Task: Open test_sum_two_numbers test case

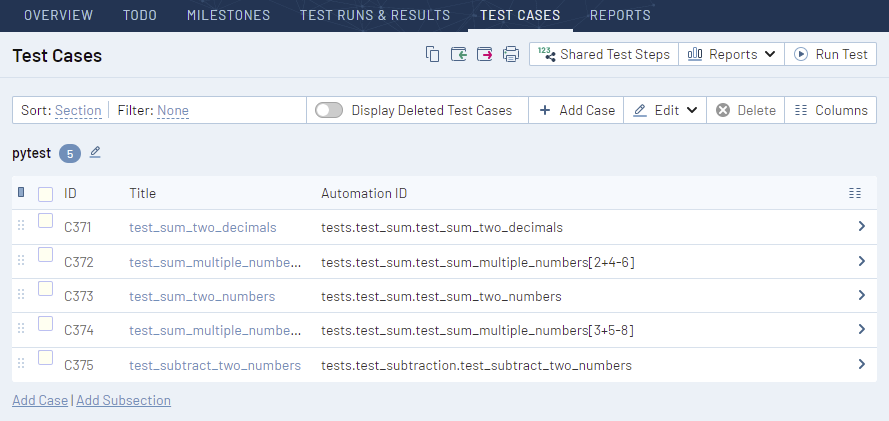Action: click(x=202, y=296)
